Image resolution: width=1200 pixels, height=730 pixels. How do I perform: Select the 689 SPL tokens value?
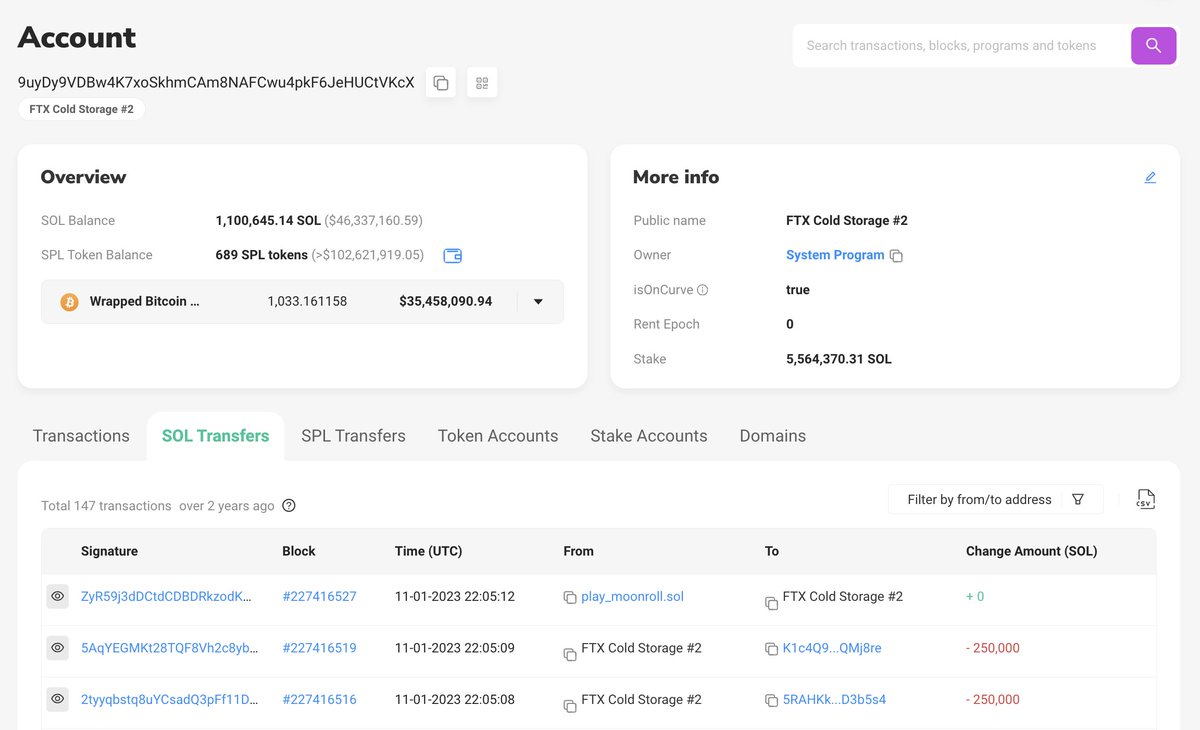coord(262,255)
